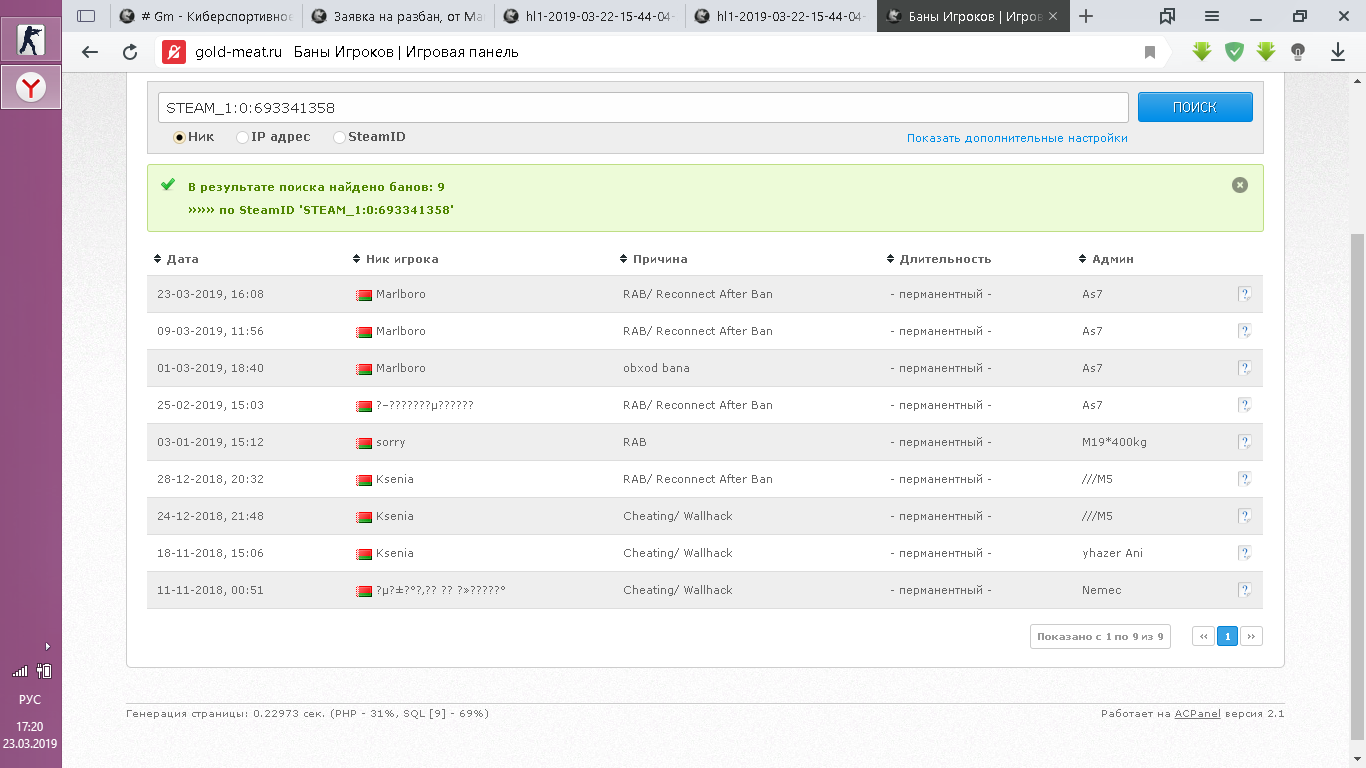The image size is (1366, 768).
Task: Click the РУС language indicator
Action: pos(30,700)
